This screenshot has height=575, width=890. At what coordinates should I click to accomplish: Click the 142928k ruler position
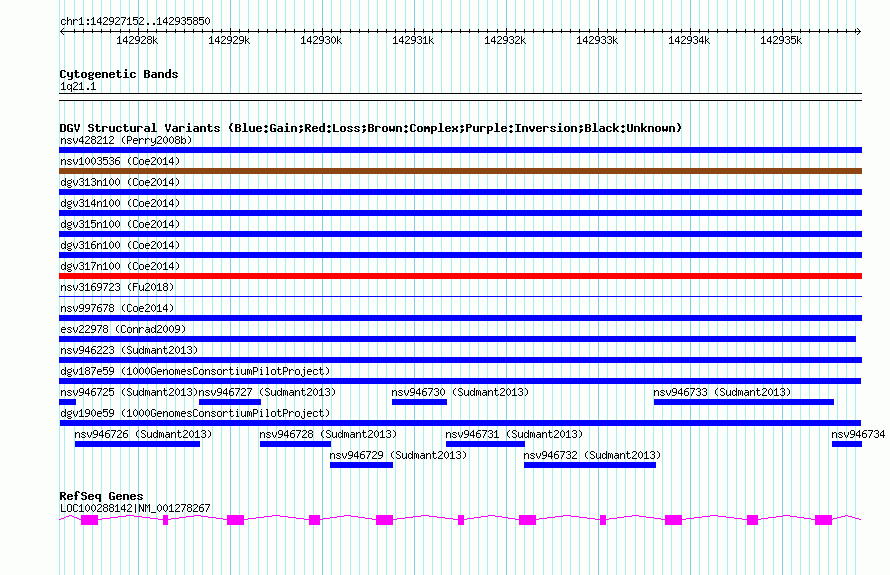point(137,40)
